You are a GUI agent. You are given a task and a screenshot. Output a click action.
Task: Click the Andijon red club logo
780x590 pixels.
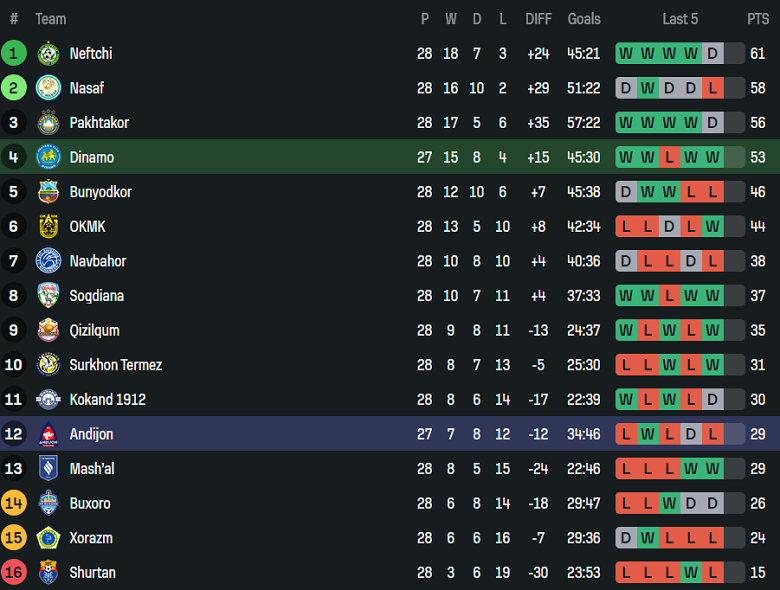tap(48, 434)
